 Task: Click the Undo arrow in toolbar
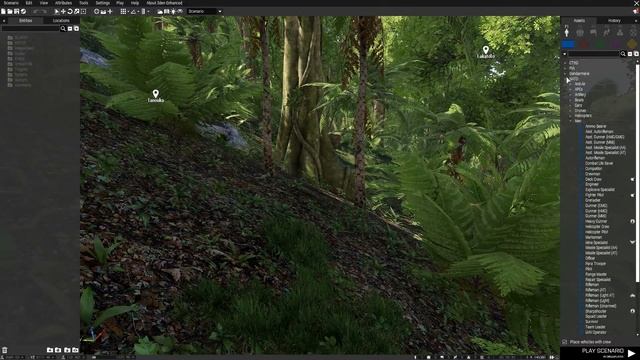click(x=36, y=11)
